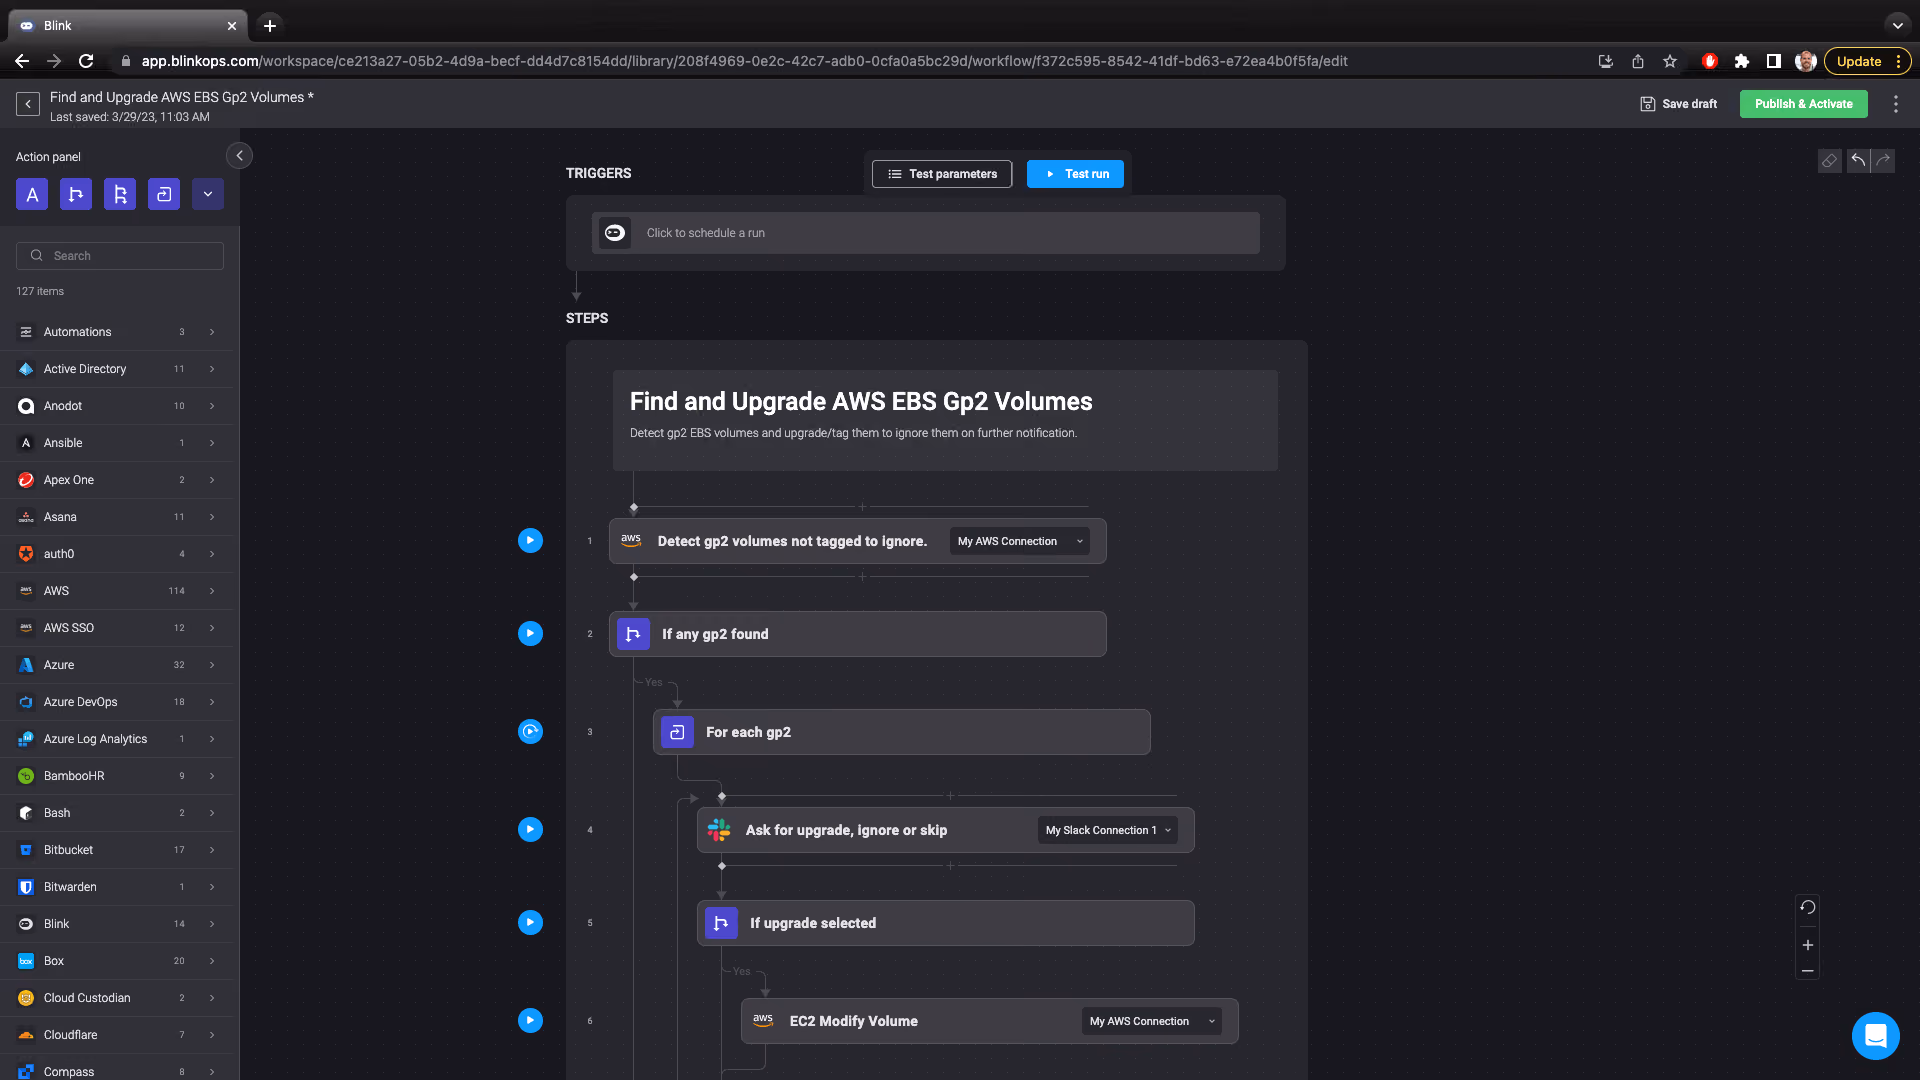The height and width of the screenshot is (1080, 1920).
Task: Add a step above Detect gp2 volumes
Action: tap(862, 507)
